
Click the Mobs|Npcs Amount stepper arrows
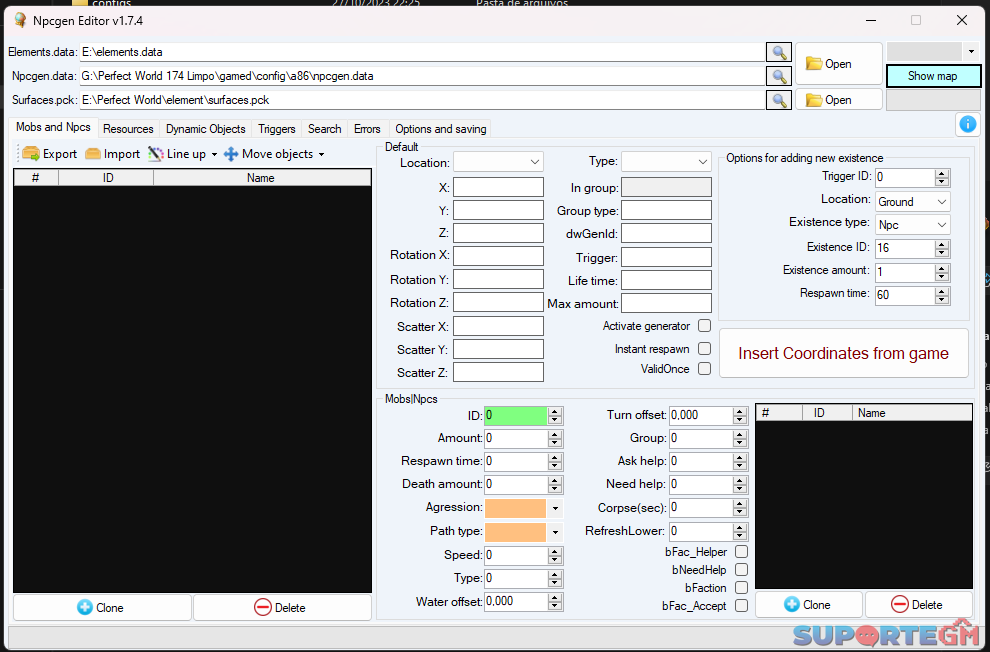pyautogui.click(x=555, y=439)
